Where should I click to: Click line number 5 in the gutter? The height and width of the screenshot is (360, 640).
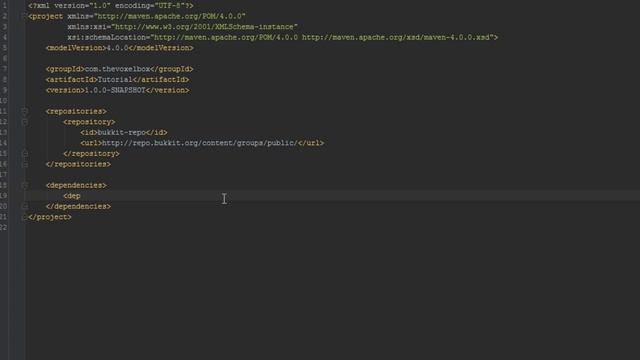point(4,48)
